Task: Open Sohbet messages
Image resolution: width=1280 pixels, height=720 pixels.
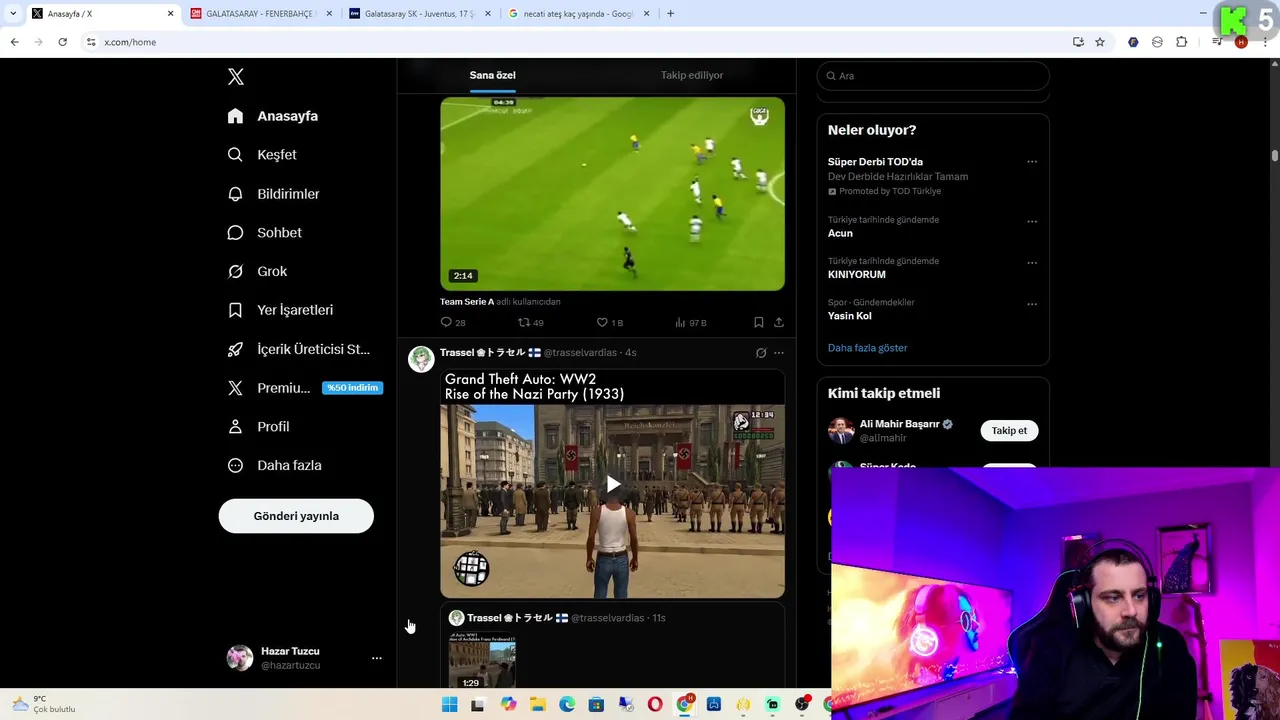Action: pyautogui.click(x=265, y=233)
